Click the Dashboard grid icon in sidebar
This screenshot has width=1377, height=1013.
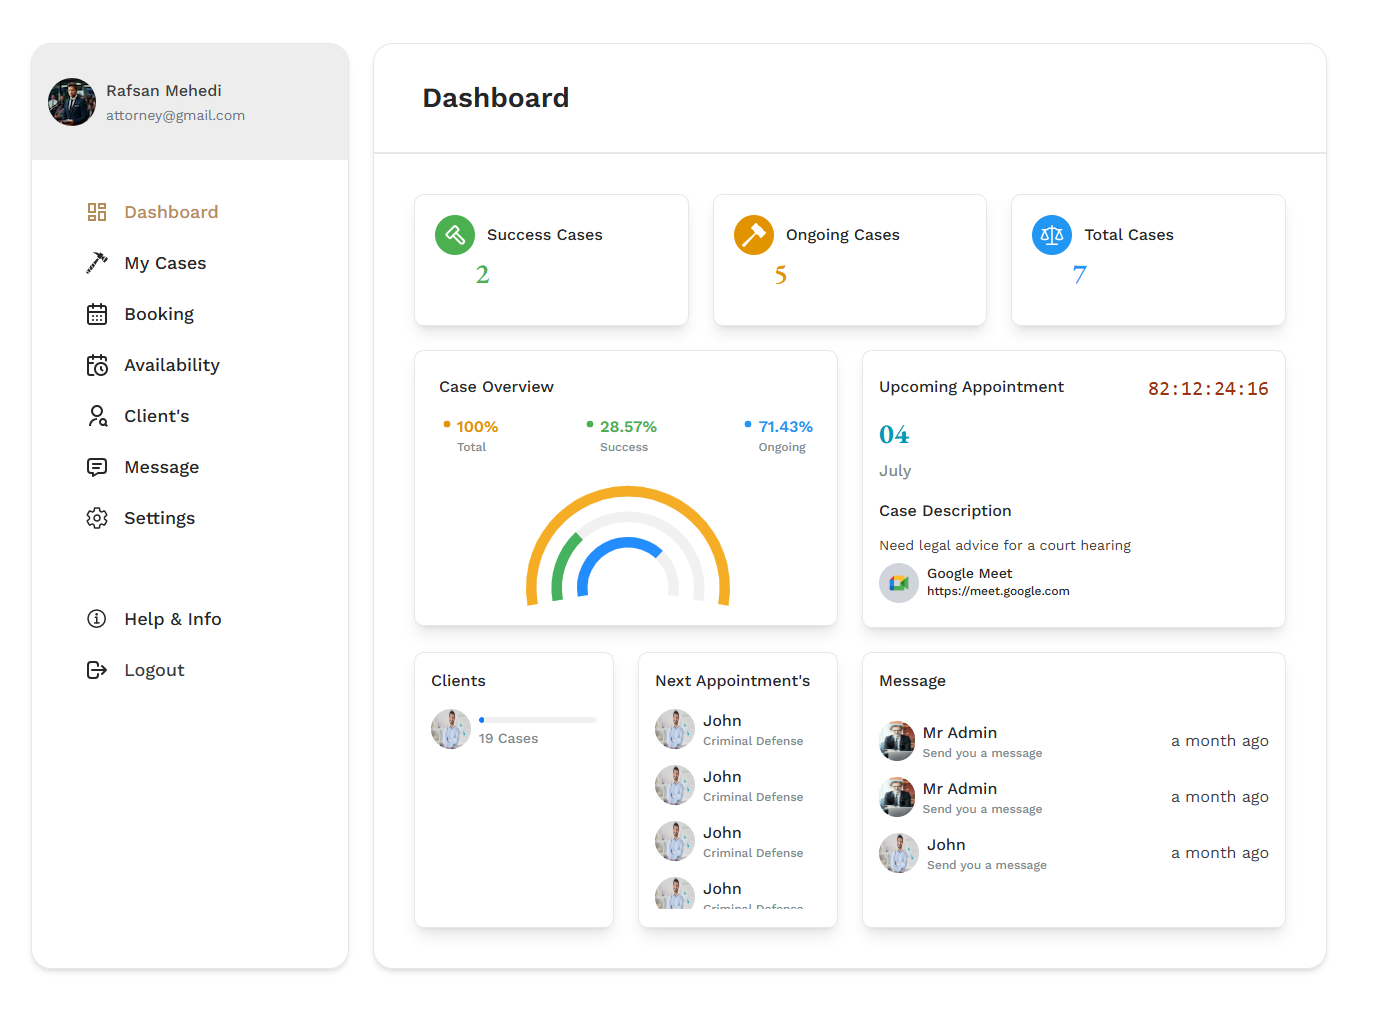[x=97, y=212]
